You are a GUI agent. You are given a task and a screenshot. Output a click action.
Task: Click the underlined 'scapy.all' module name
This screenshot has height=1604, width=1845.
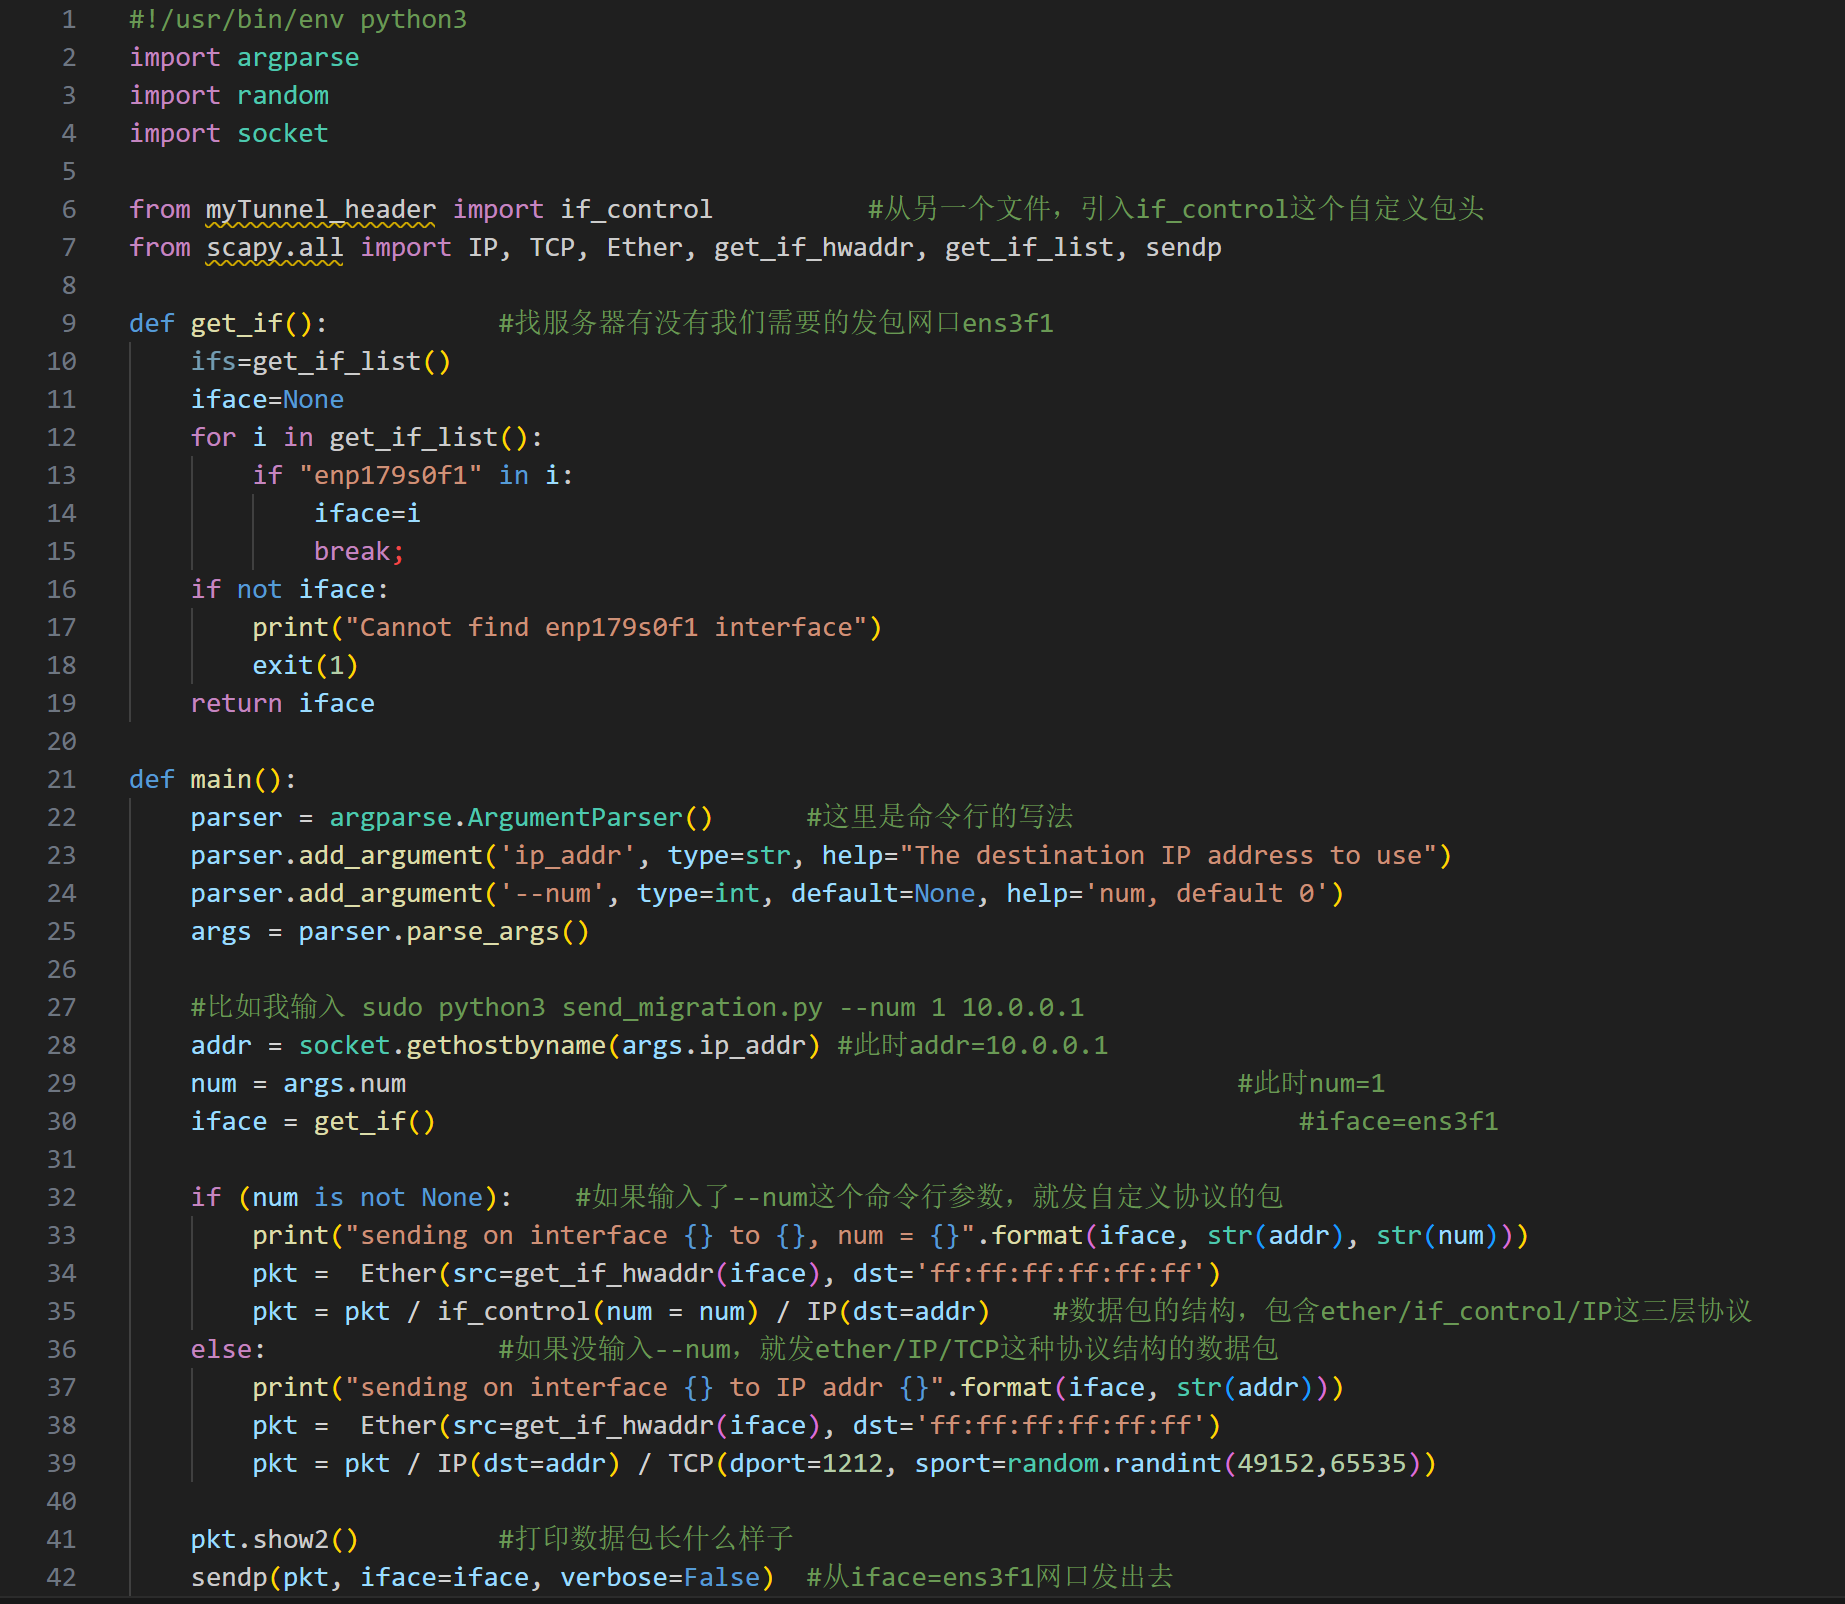point(275,248)
